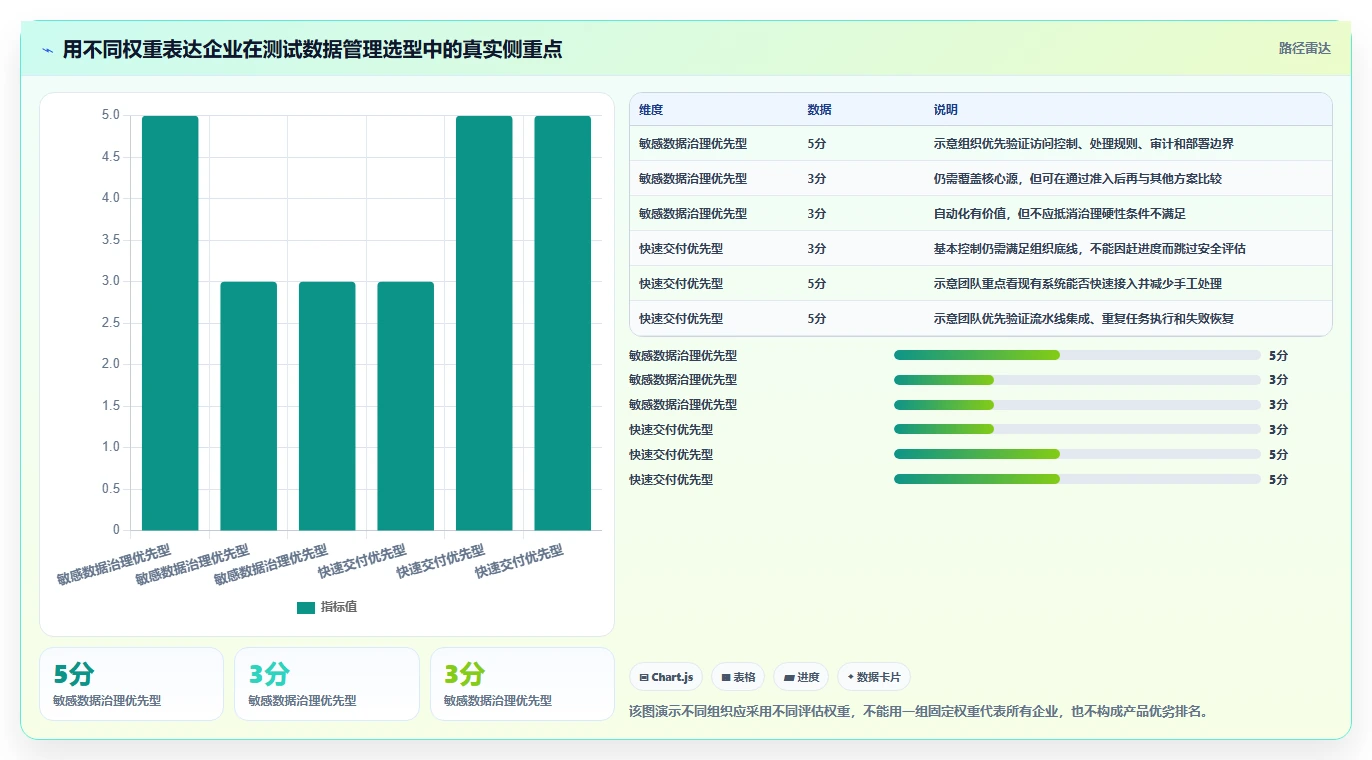Select row text 自动化有价值，但不应抵消治理硬性条件不满足
Screen dimensions: 1372x760
[x=980, y=214]
